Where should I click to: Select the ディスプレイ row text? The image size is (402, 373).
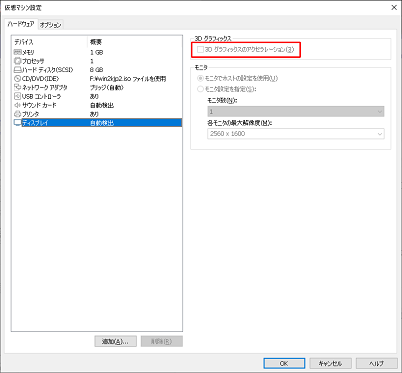(x=35, y=123)
